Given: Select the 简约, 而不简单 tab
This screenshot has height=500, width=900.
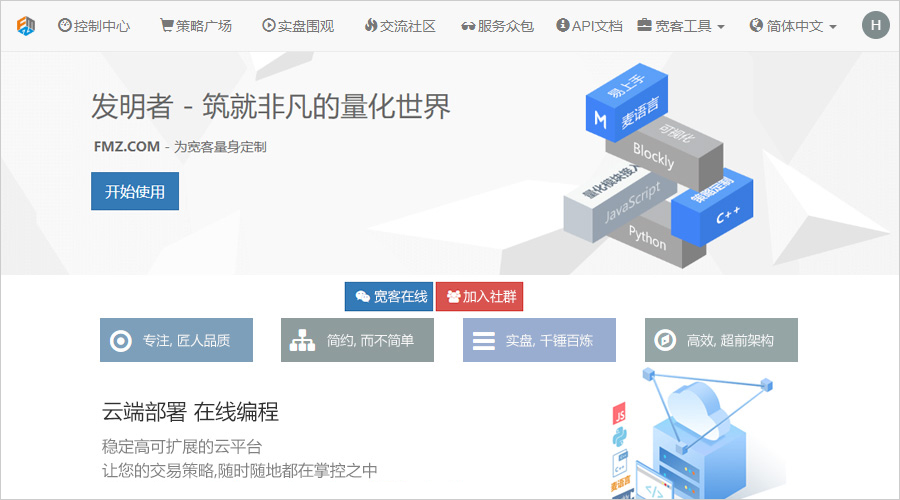Looking at the screenshot, I should [x=357, y=340].
